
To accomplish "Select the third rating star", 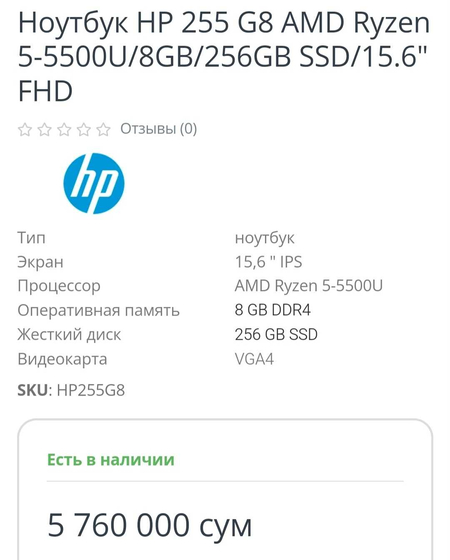I will click(x=64, y=129).
